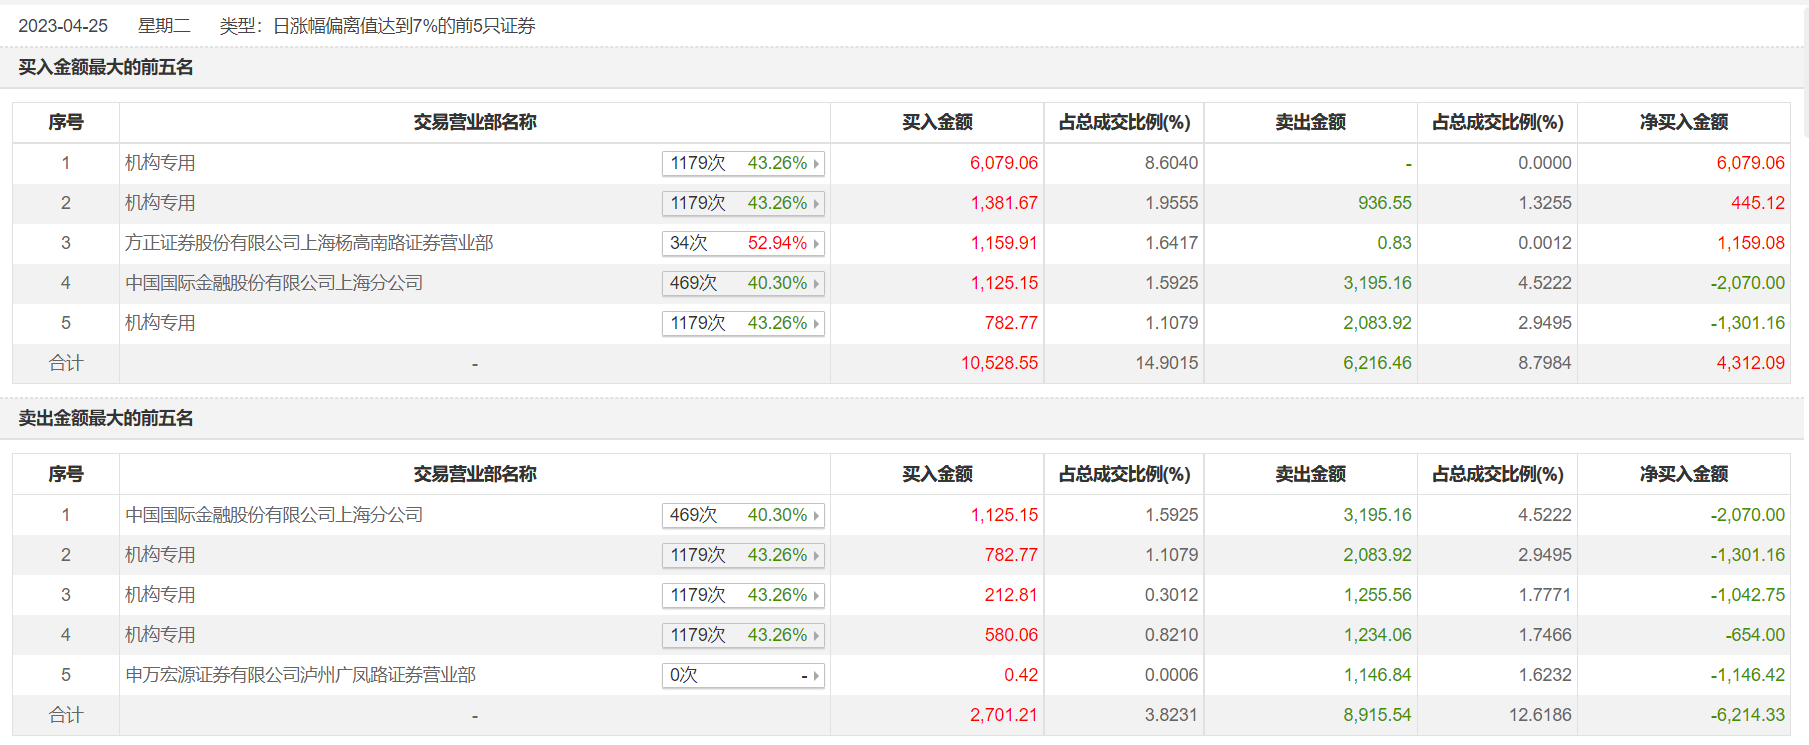1809x745 pixels.
Task: Expand 469次 40.30% box in the buy table
Action: pos(742,284)
